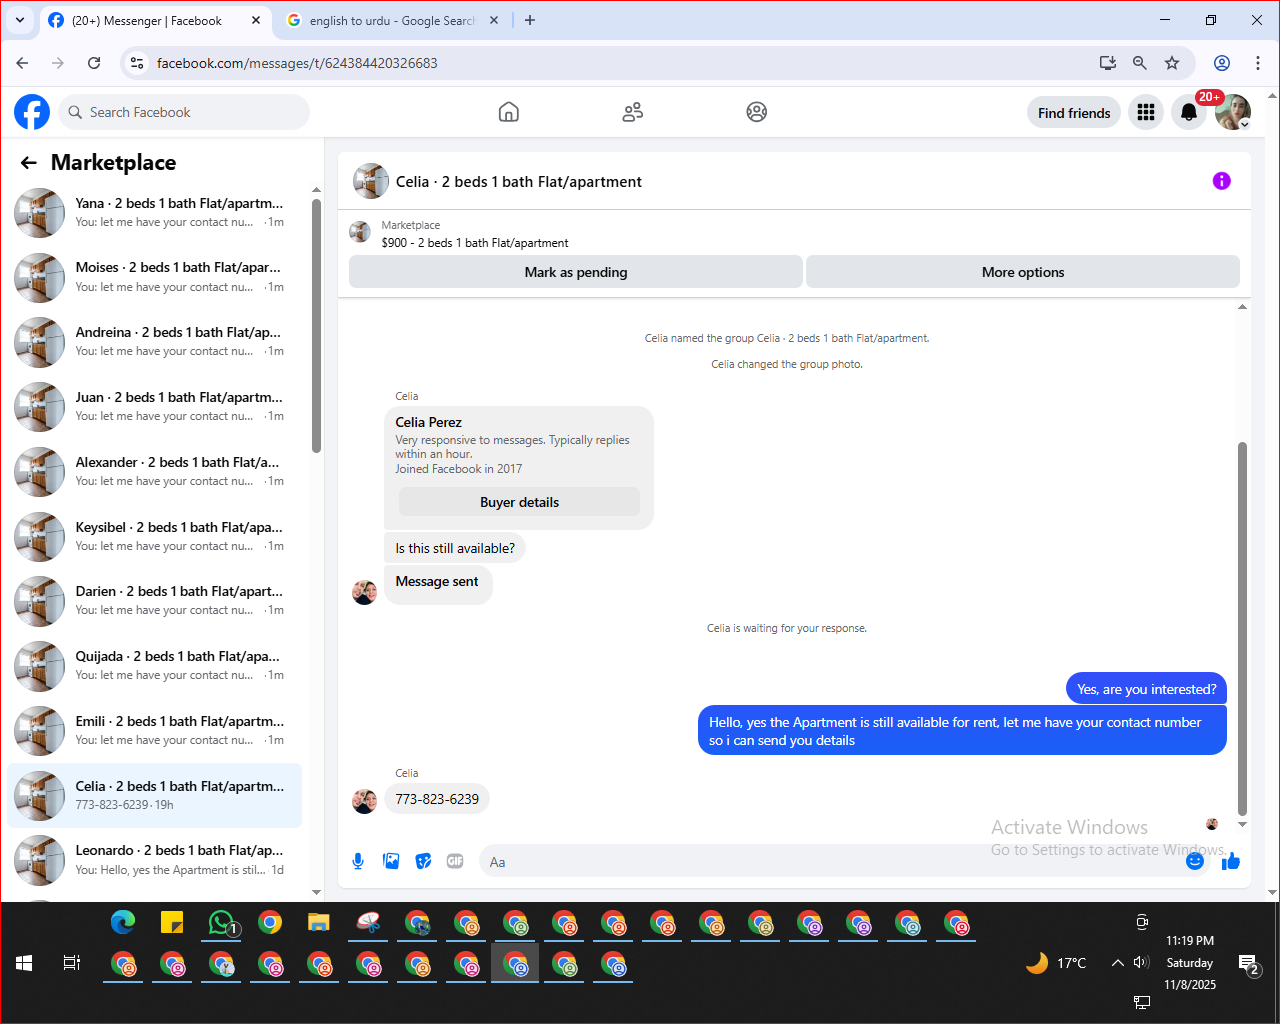Click the 'Yes, are you interested?' message

coord(1147,689)
